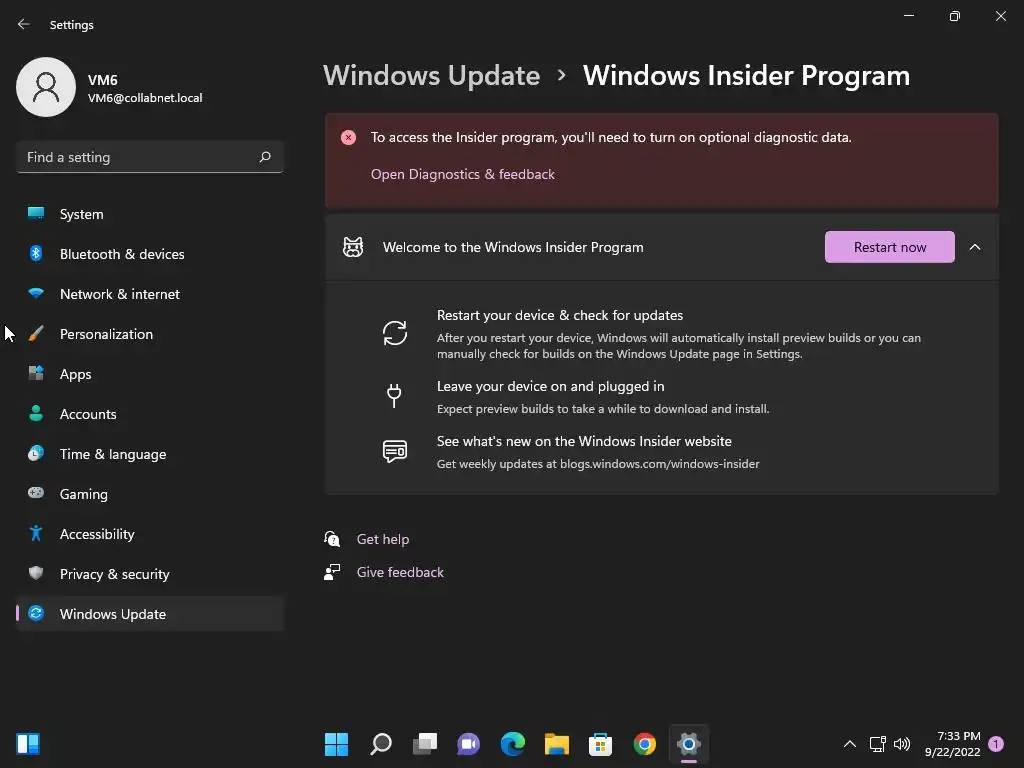Click the VM6@collabnet.local account text

pyautogui.click(x=145, y=98)
